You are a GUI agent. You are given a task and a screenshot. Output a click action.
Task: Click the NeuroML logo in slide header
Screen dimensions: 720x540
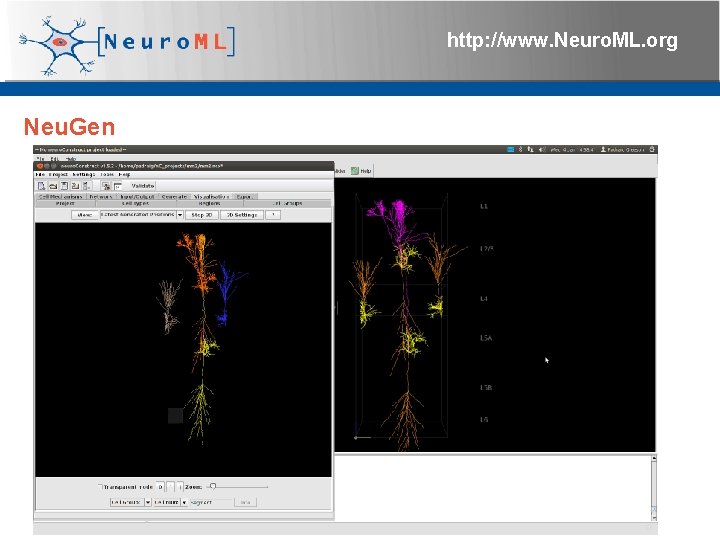(x=127, y=45)
